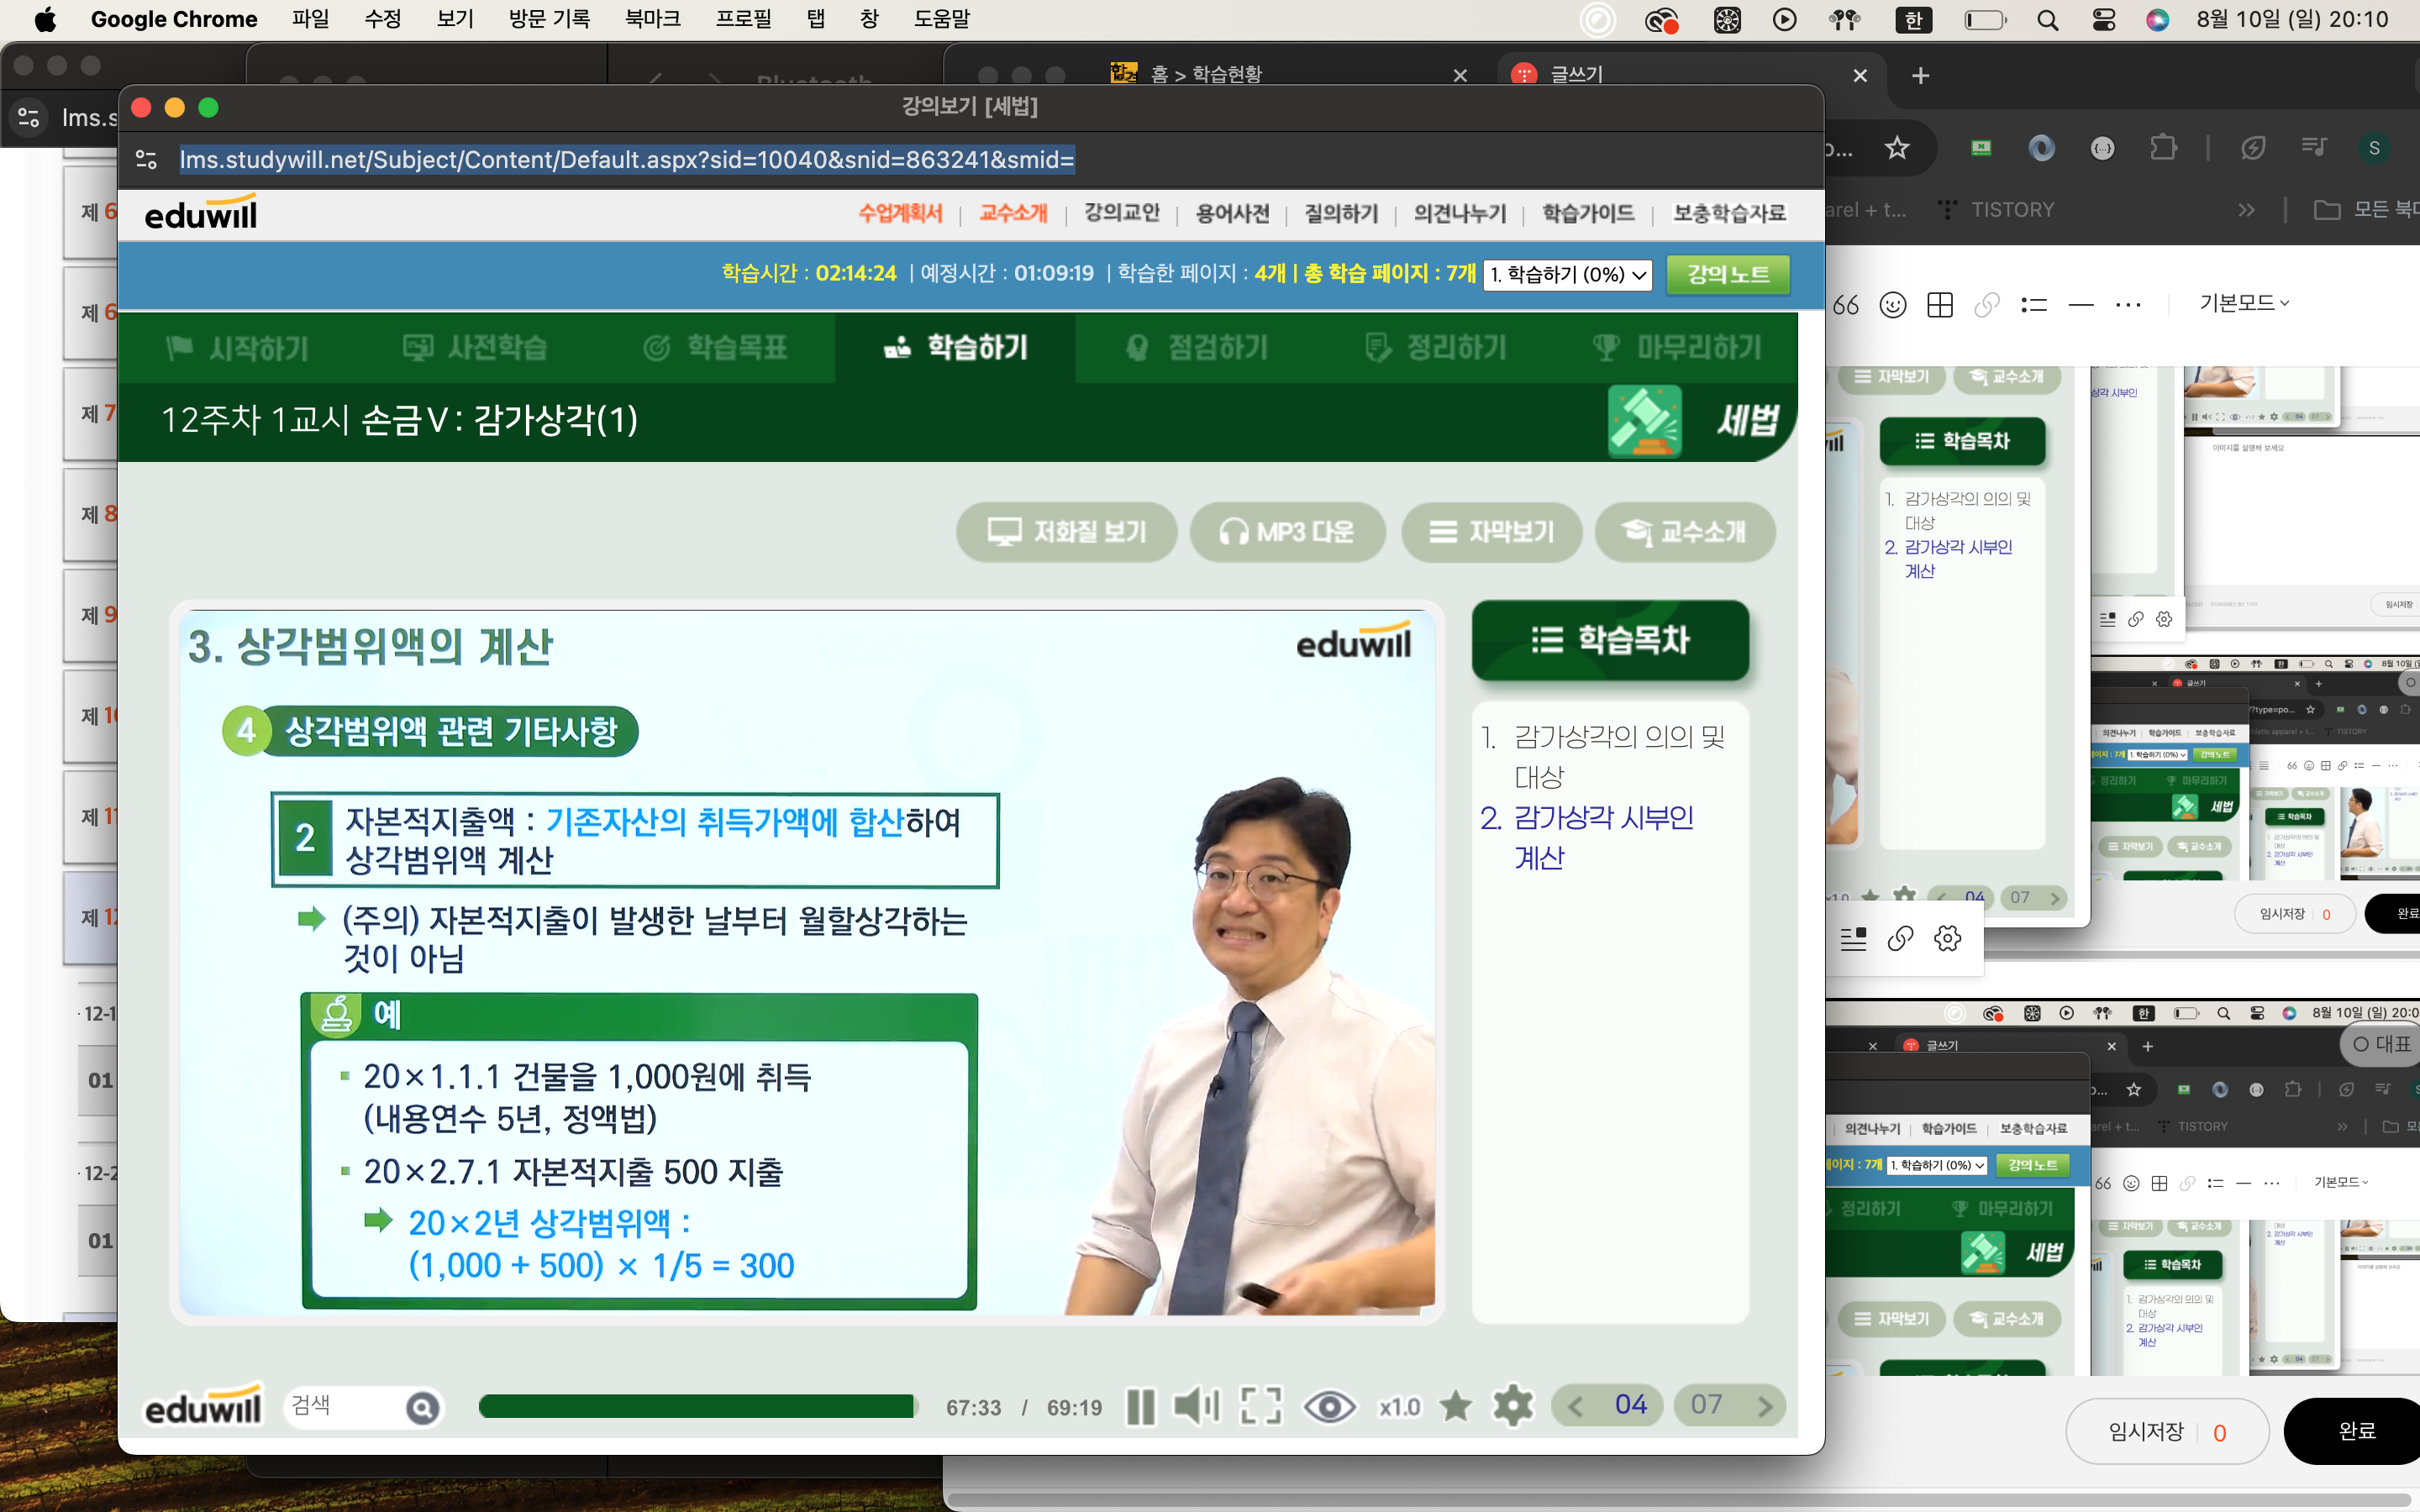Screen dimensions: 2420x1512
Task: Open the 강의교안 link
Action: pyautogui.click(x=1121, y=213)
